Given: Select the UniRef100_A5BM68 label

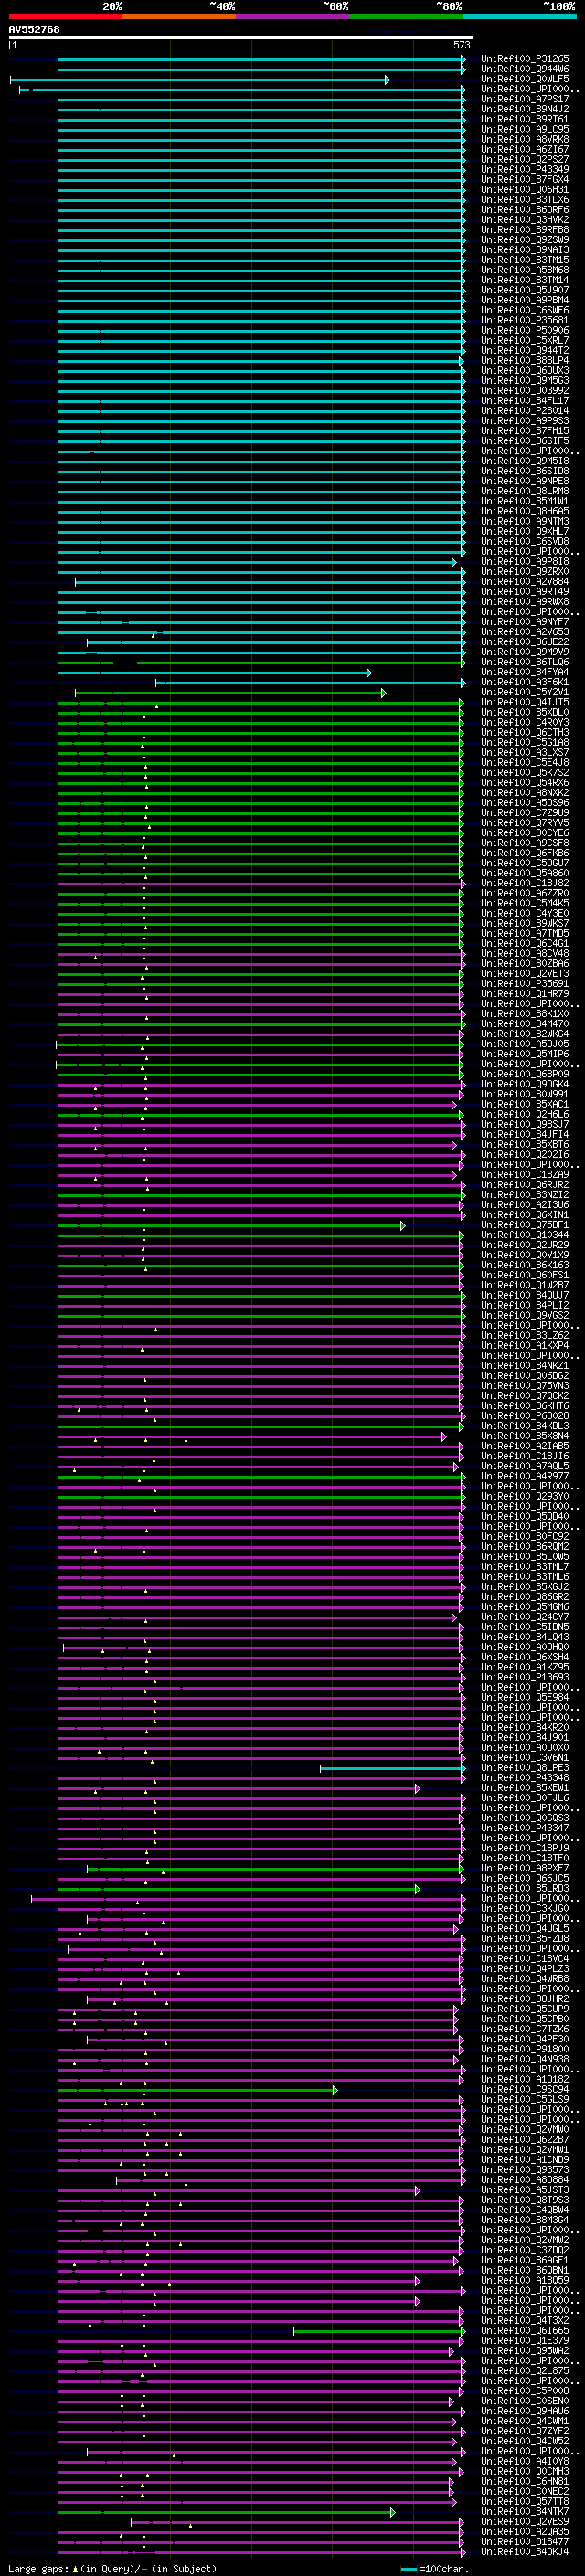Looking at the screenshot, I should (x=525, y=270).
